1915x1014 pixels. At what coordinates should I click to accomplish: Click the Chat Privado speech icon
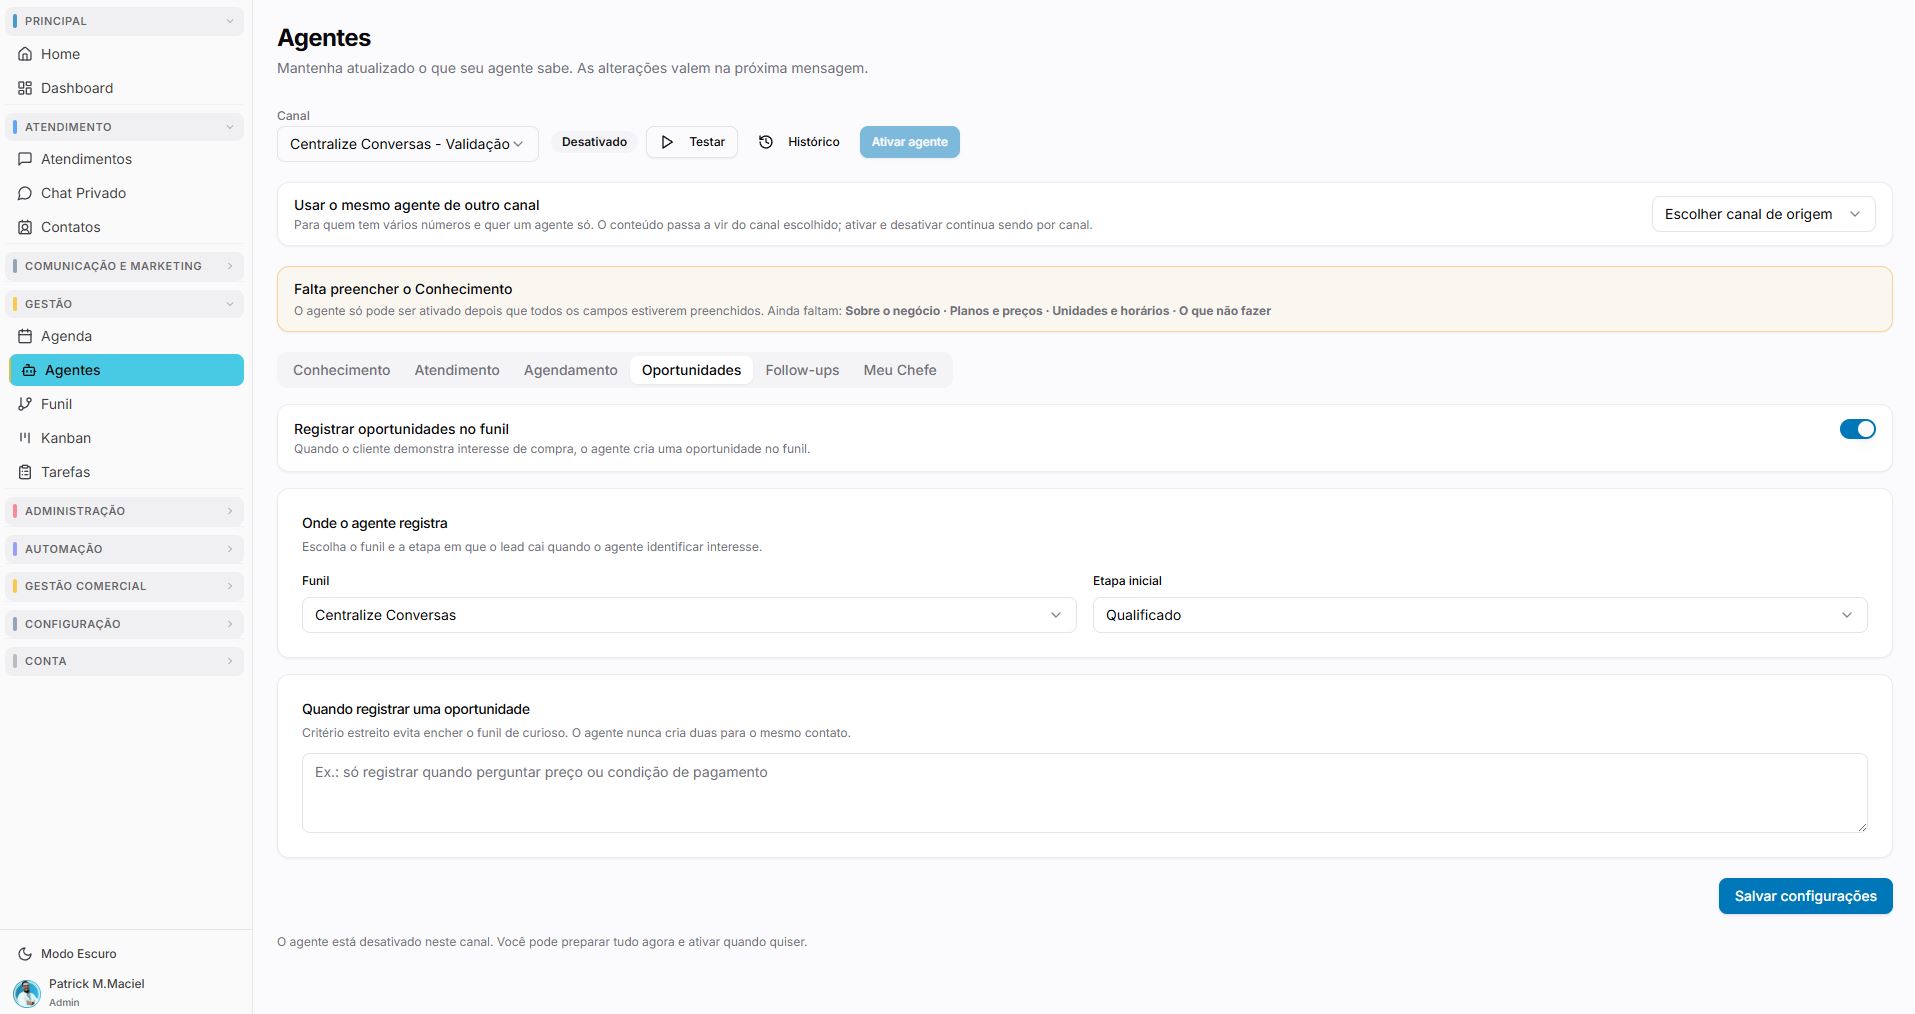[x=25, y=193]
